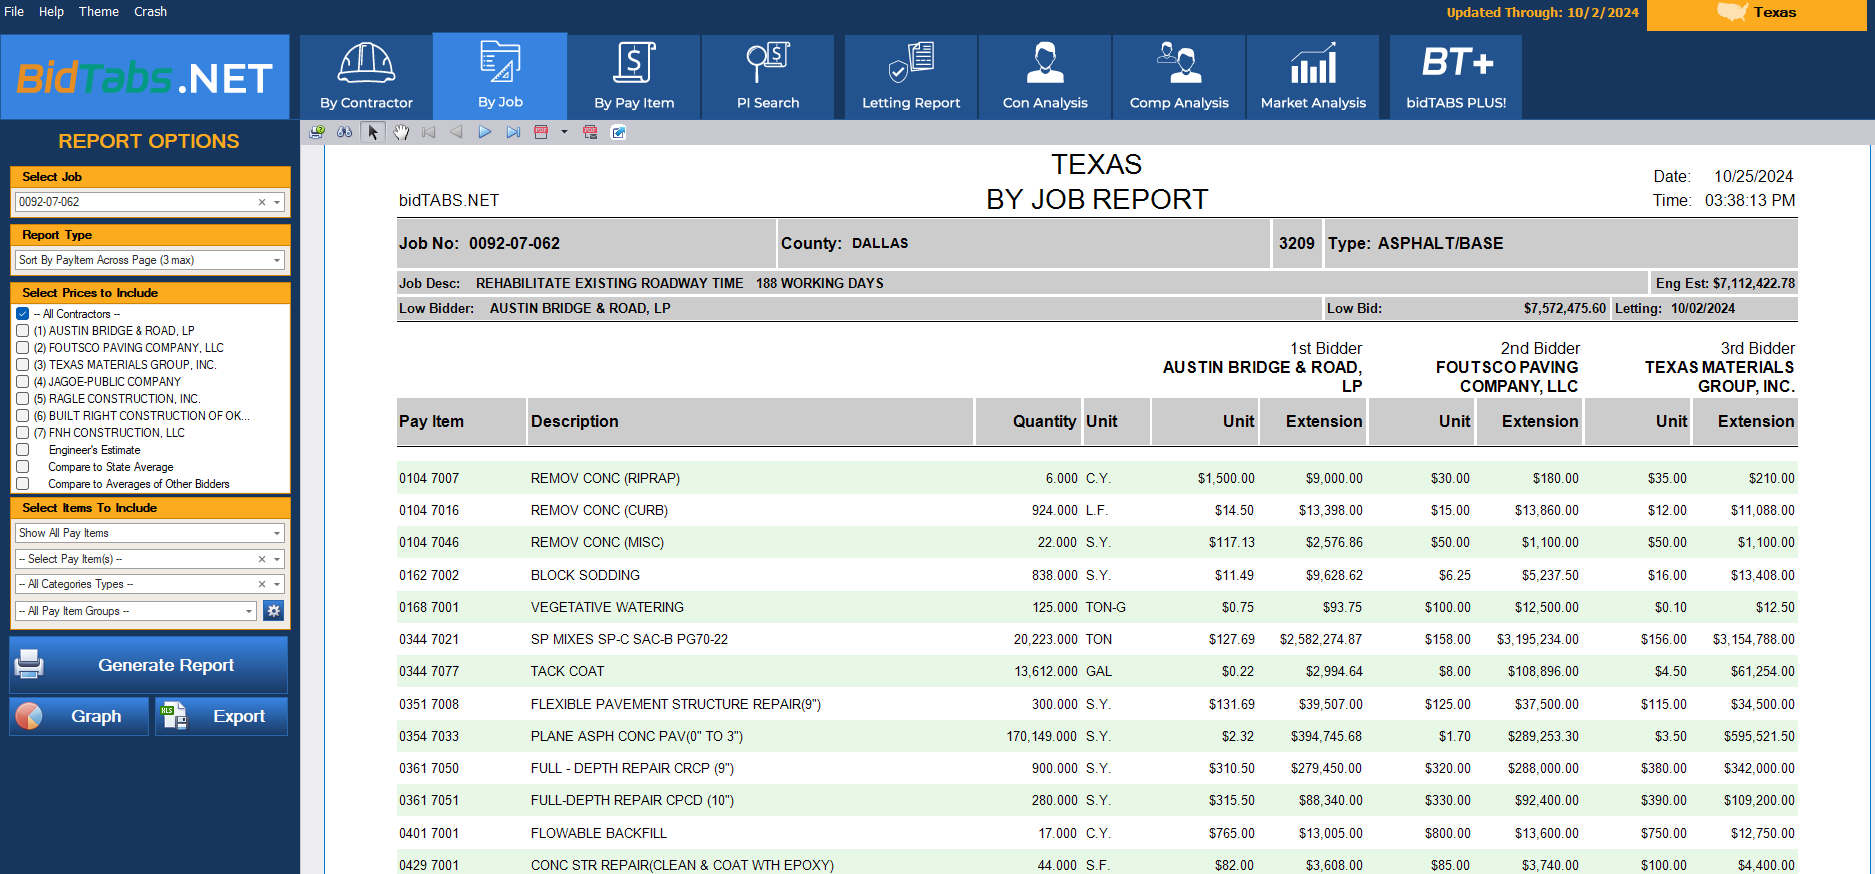Open the File menu

point(14,12)
